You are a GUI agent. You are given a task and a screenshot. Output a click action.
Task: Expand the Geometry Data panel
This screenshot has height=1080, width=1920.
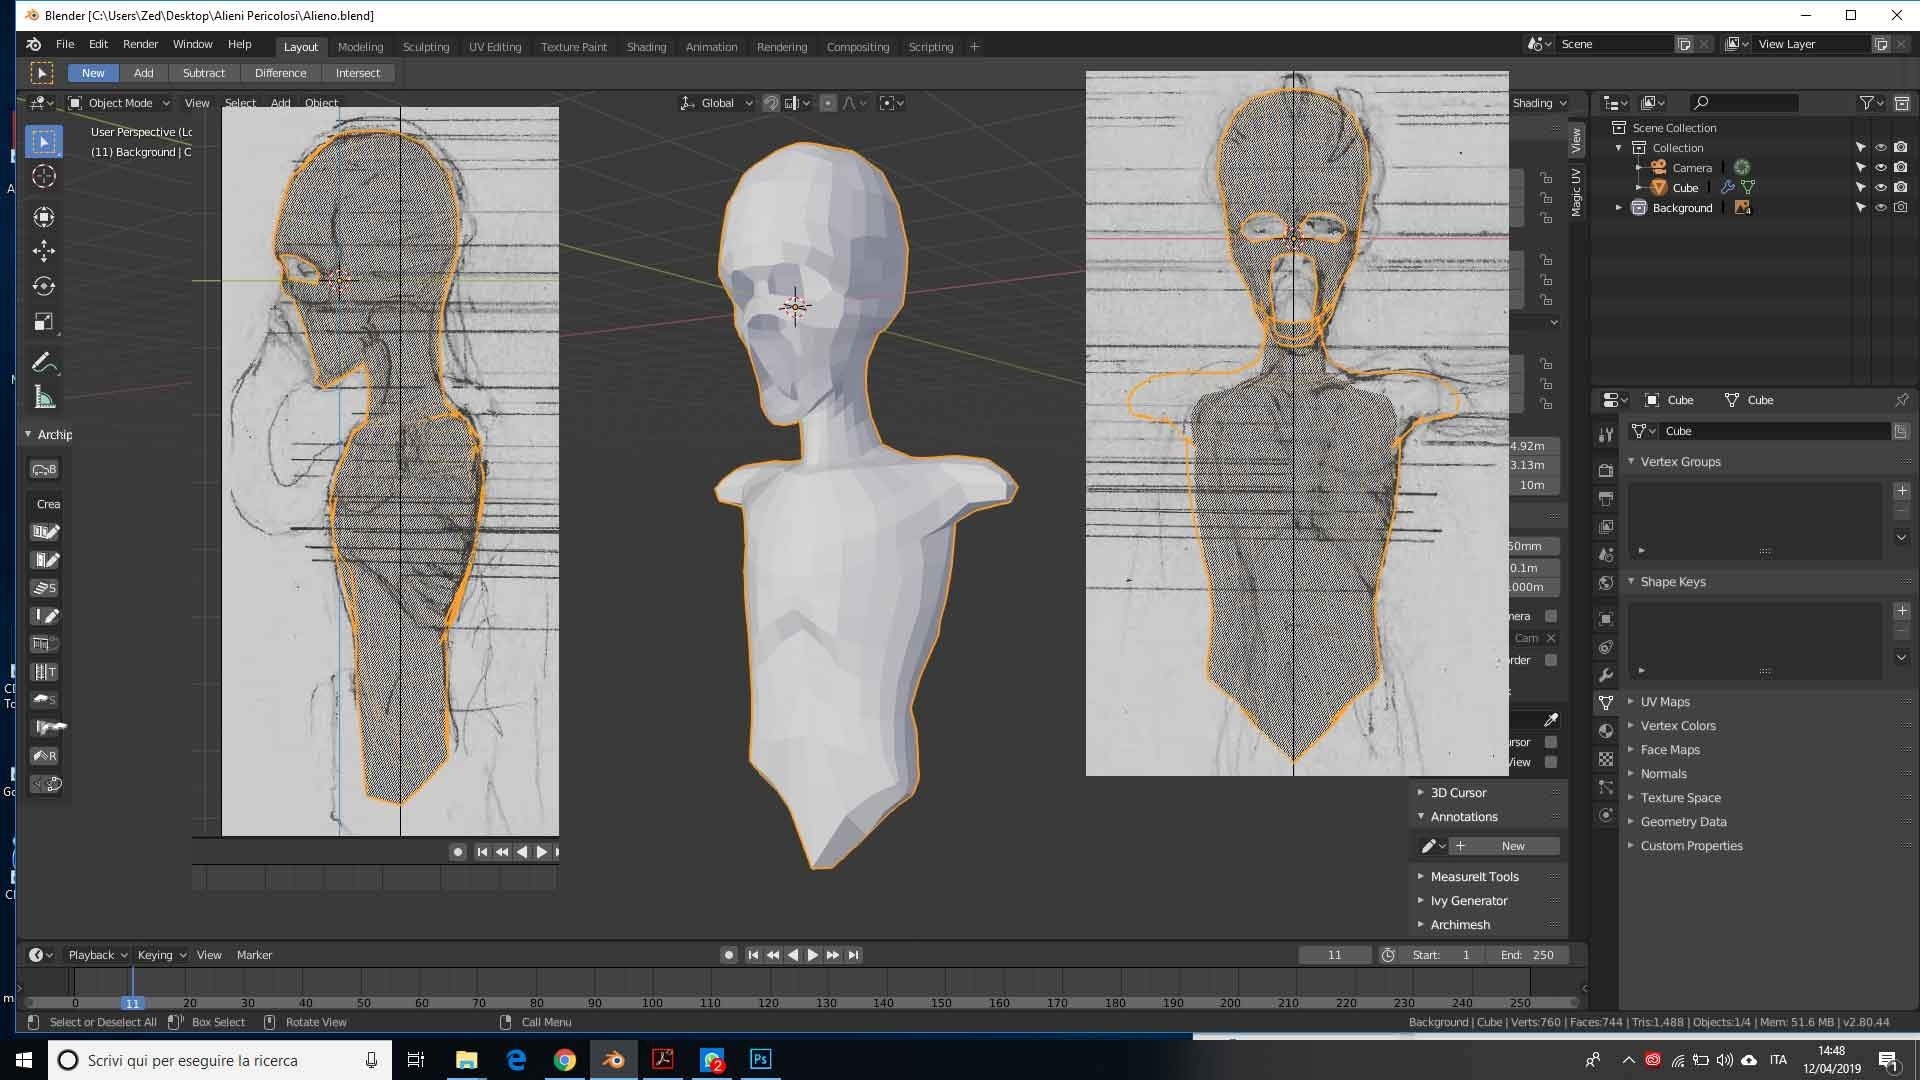(1631, 822)
